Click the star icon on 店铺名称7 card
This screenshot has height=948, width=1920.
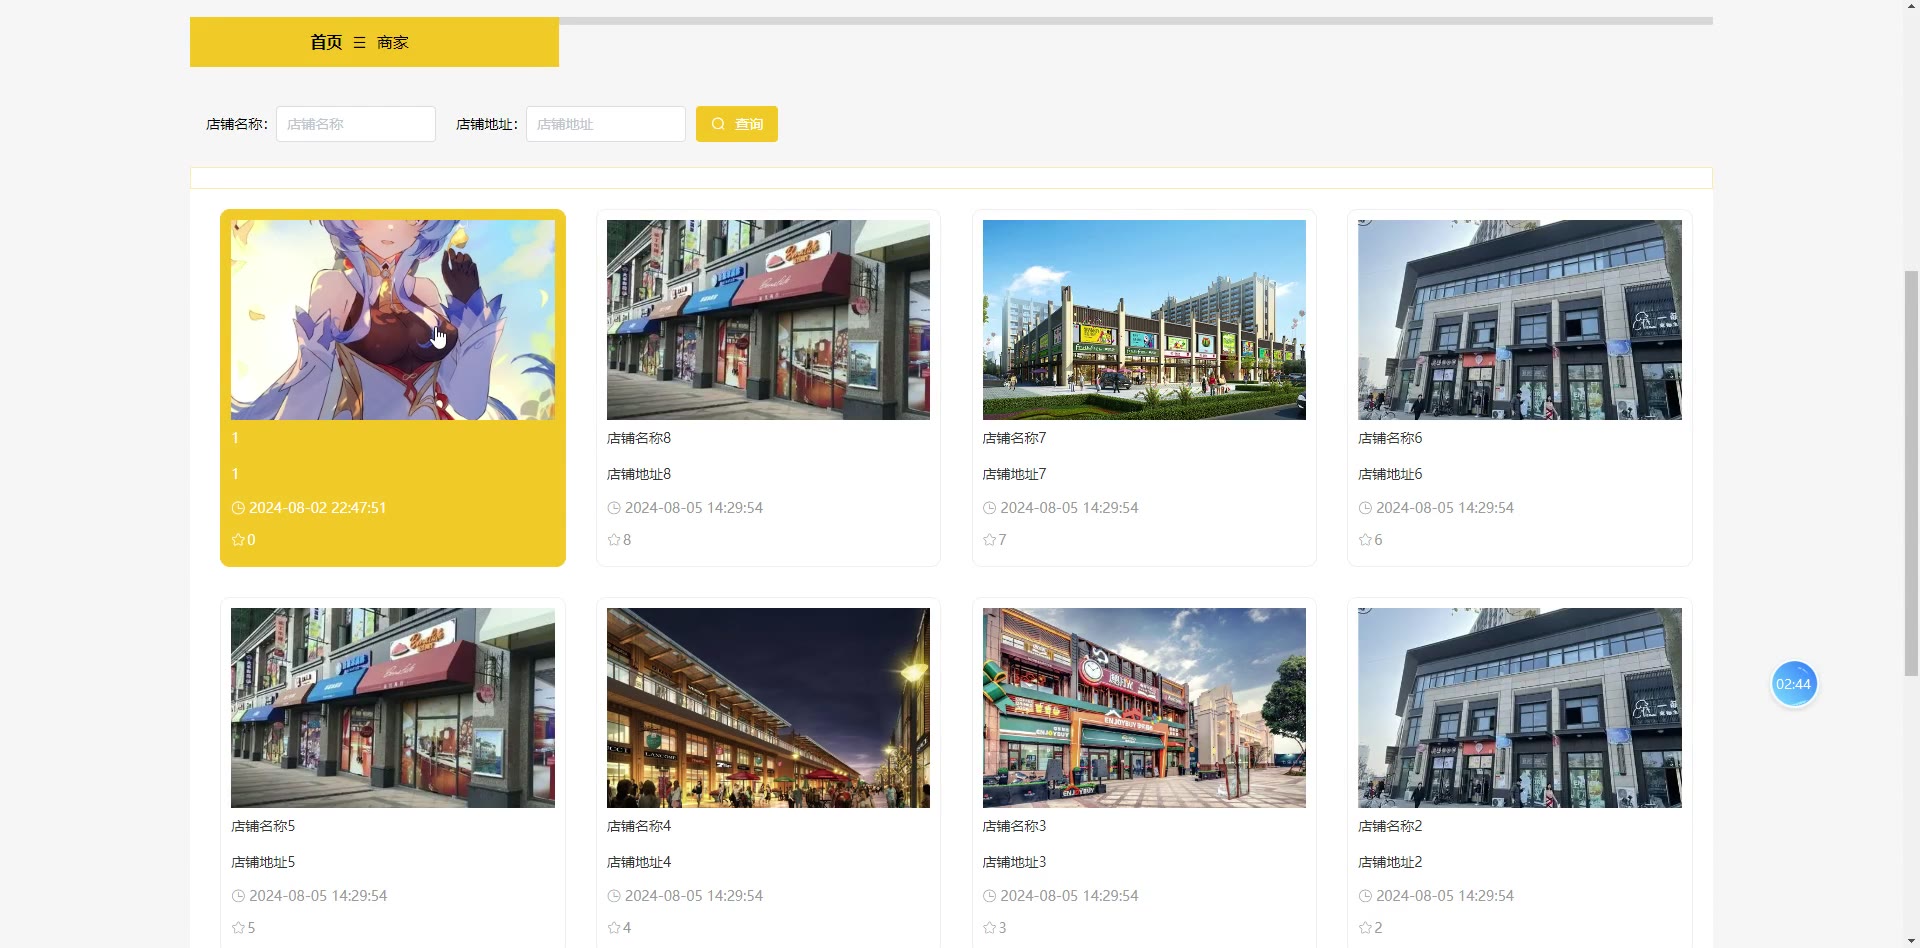tap(989, 540)
